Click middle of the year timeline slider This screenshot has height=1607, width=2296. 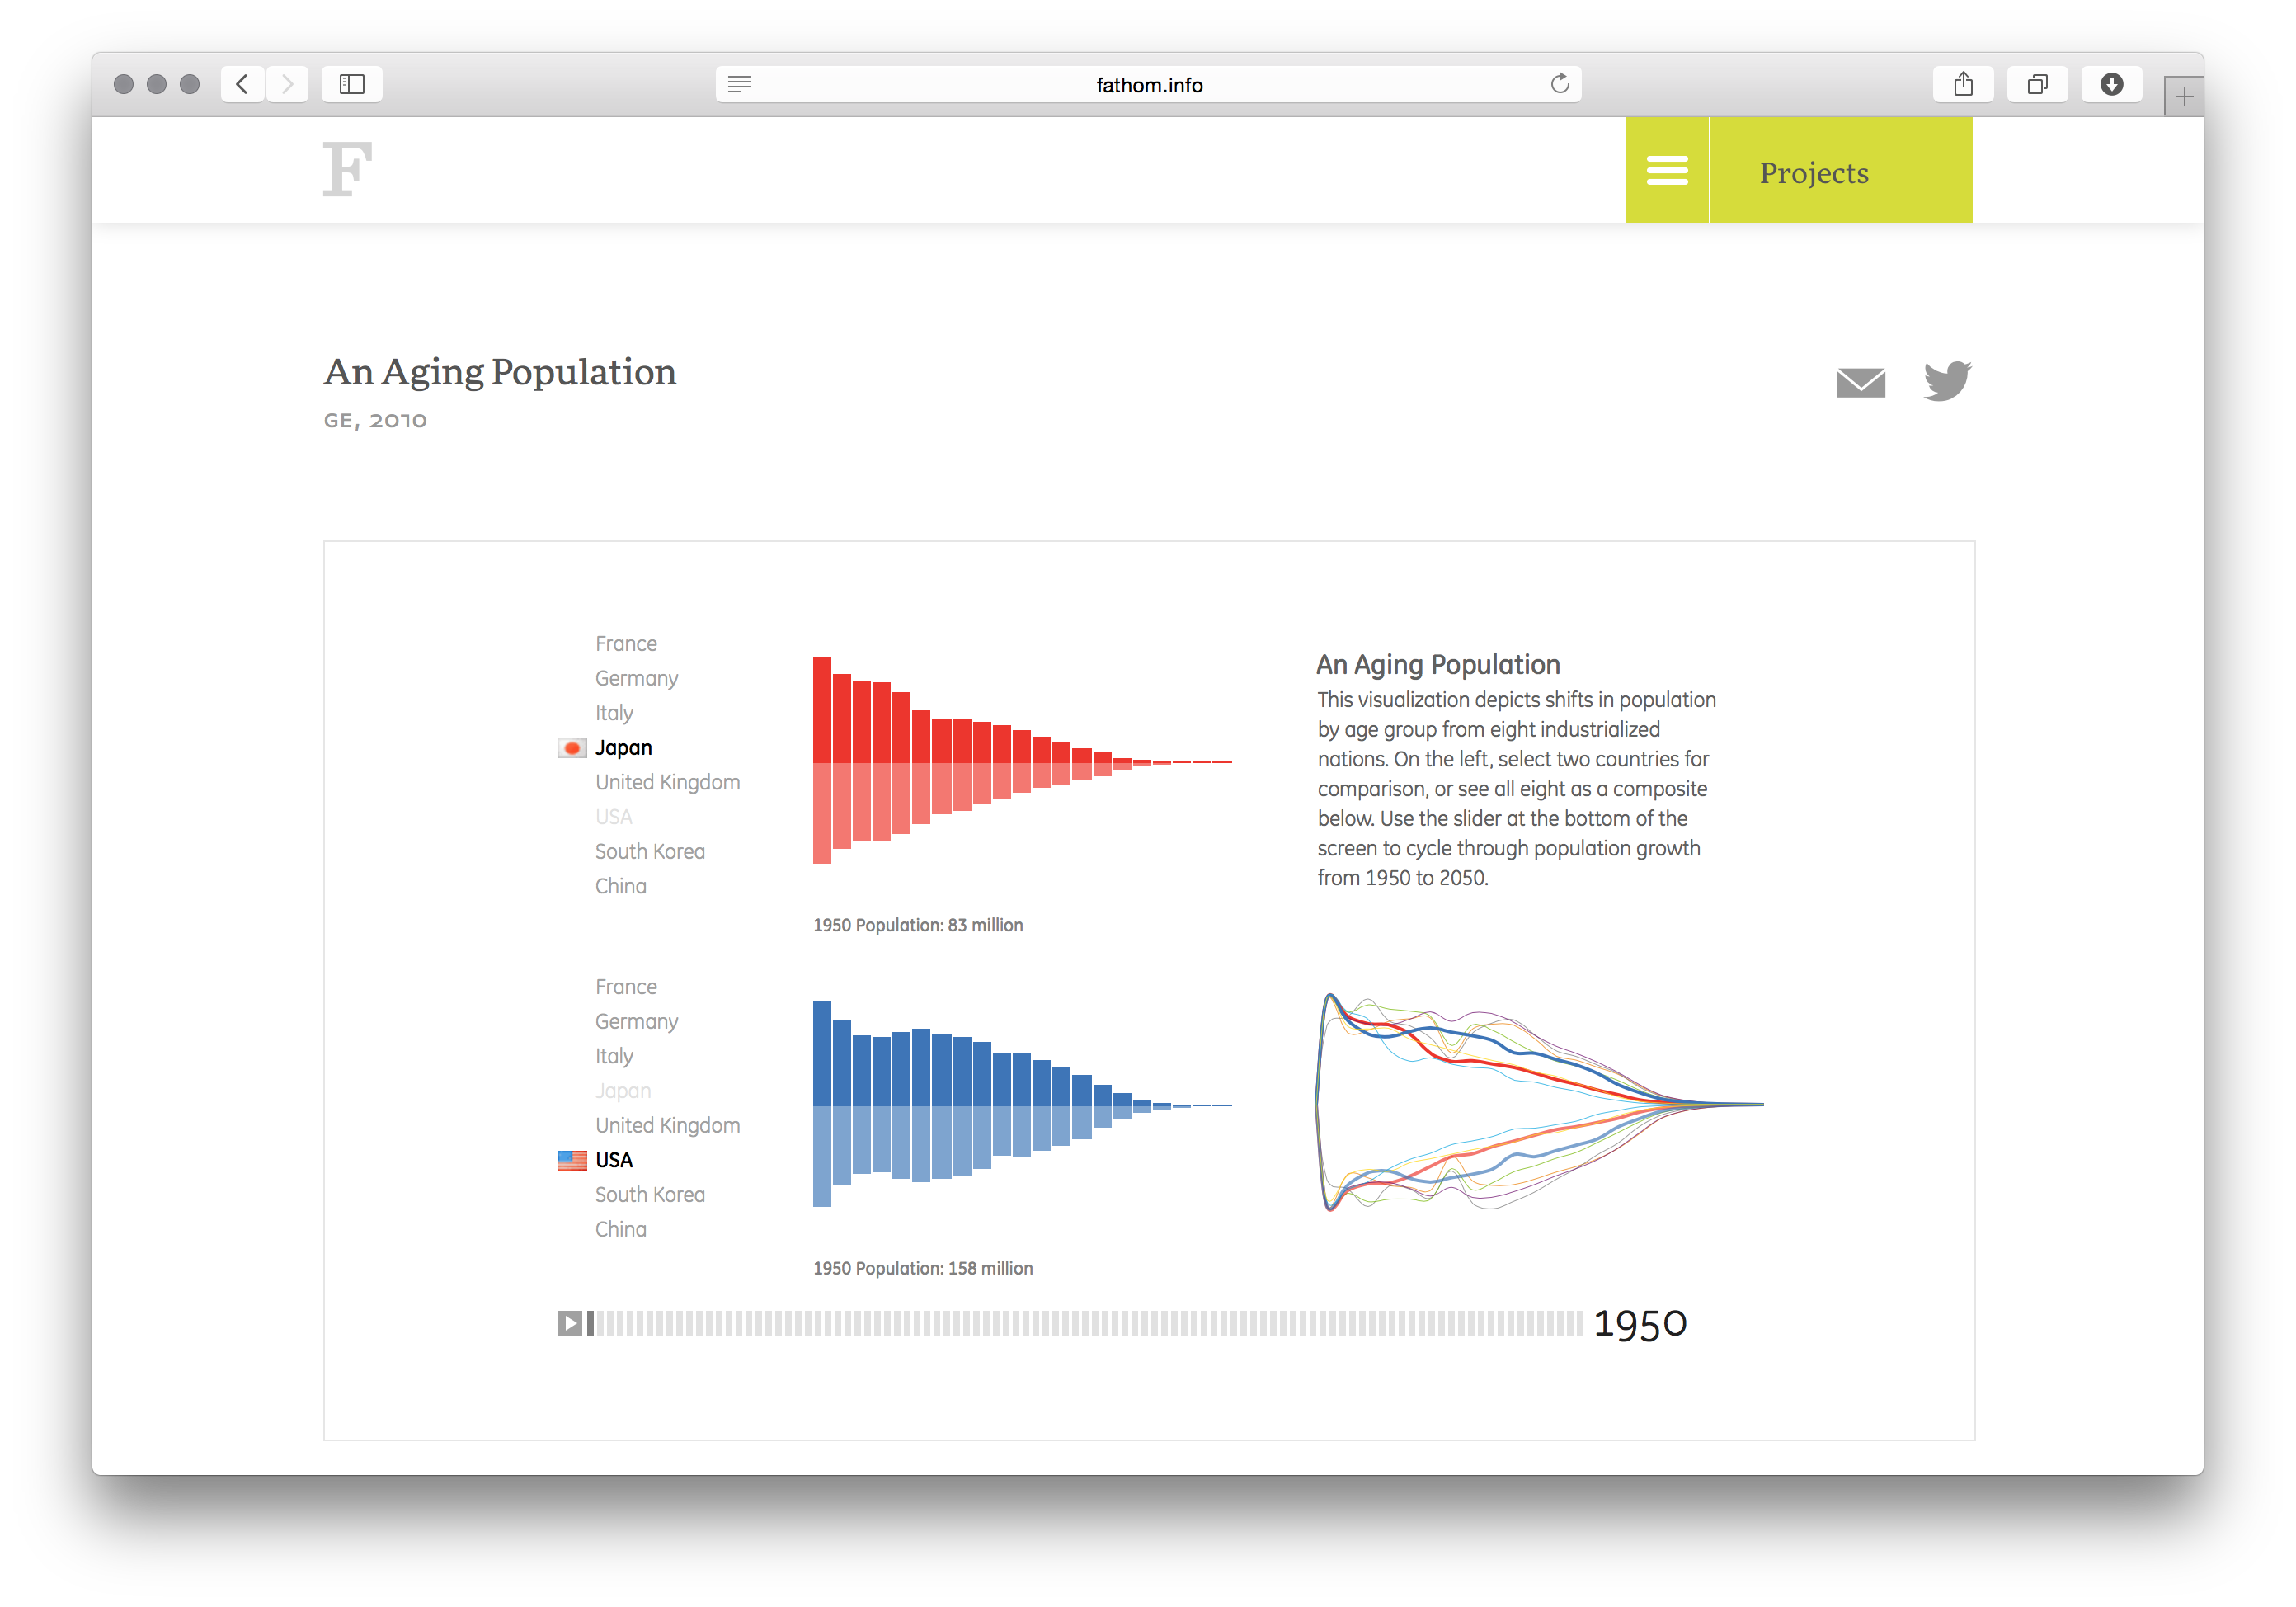click(x=1089, y=1324)
